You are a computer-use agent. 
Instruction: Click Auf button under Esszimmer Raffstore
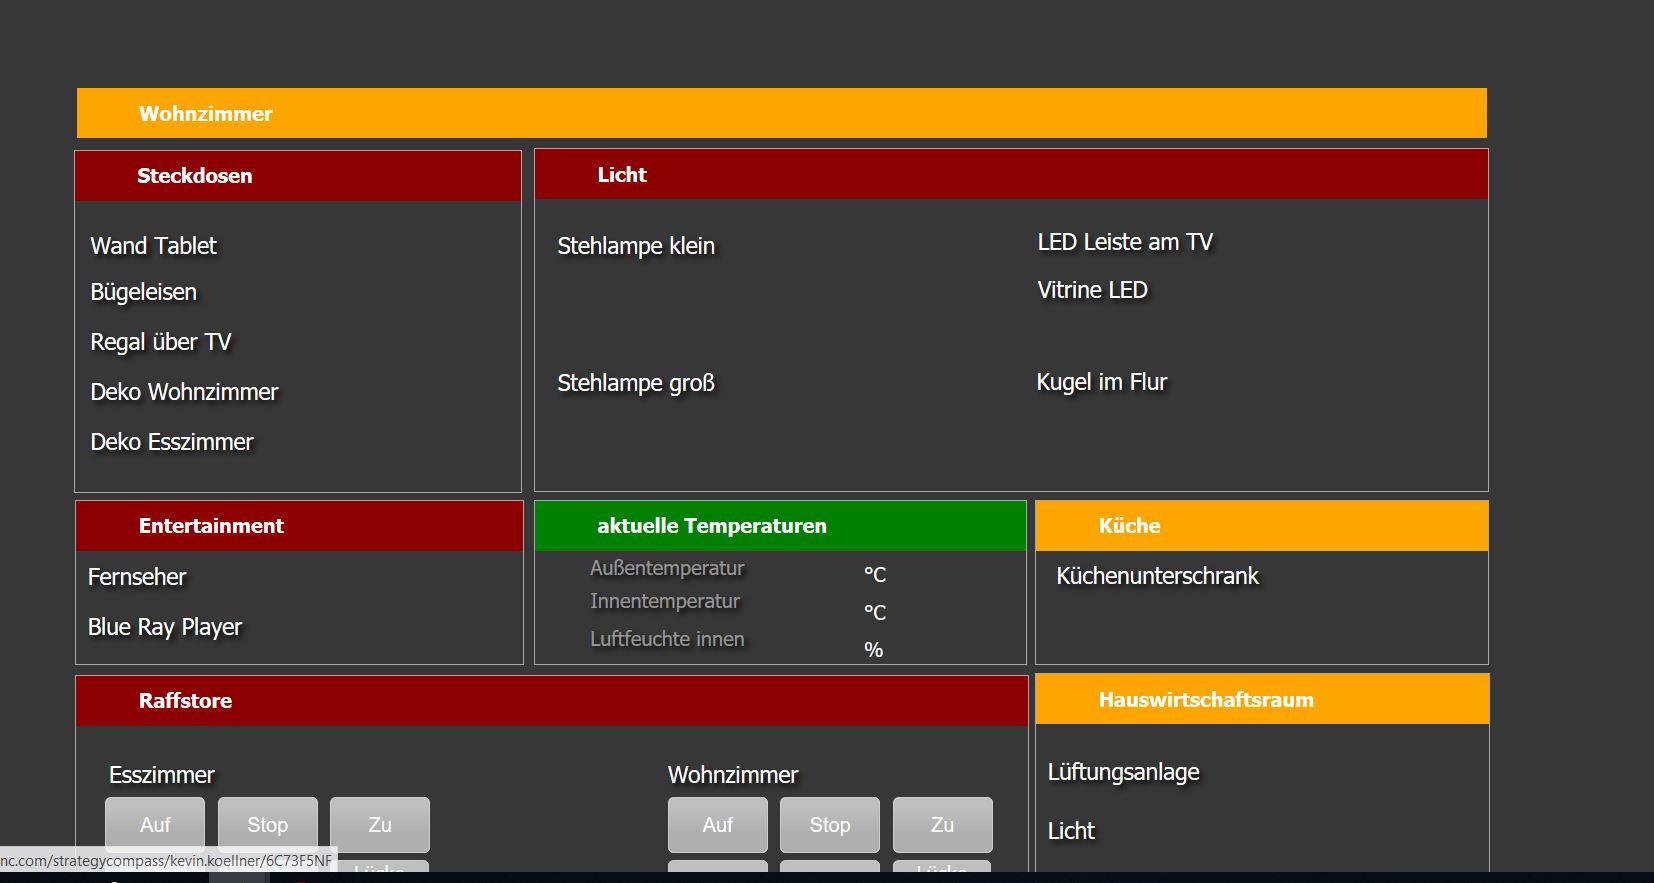pyautogui.click(x=155, y=825)
